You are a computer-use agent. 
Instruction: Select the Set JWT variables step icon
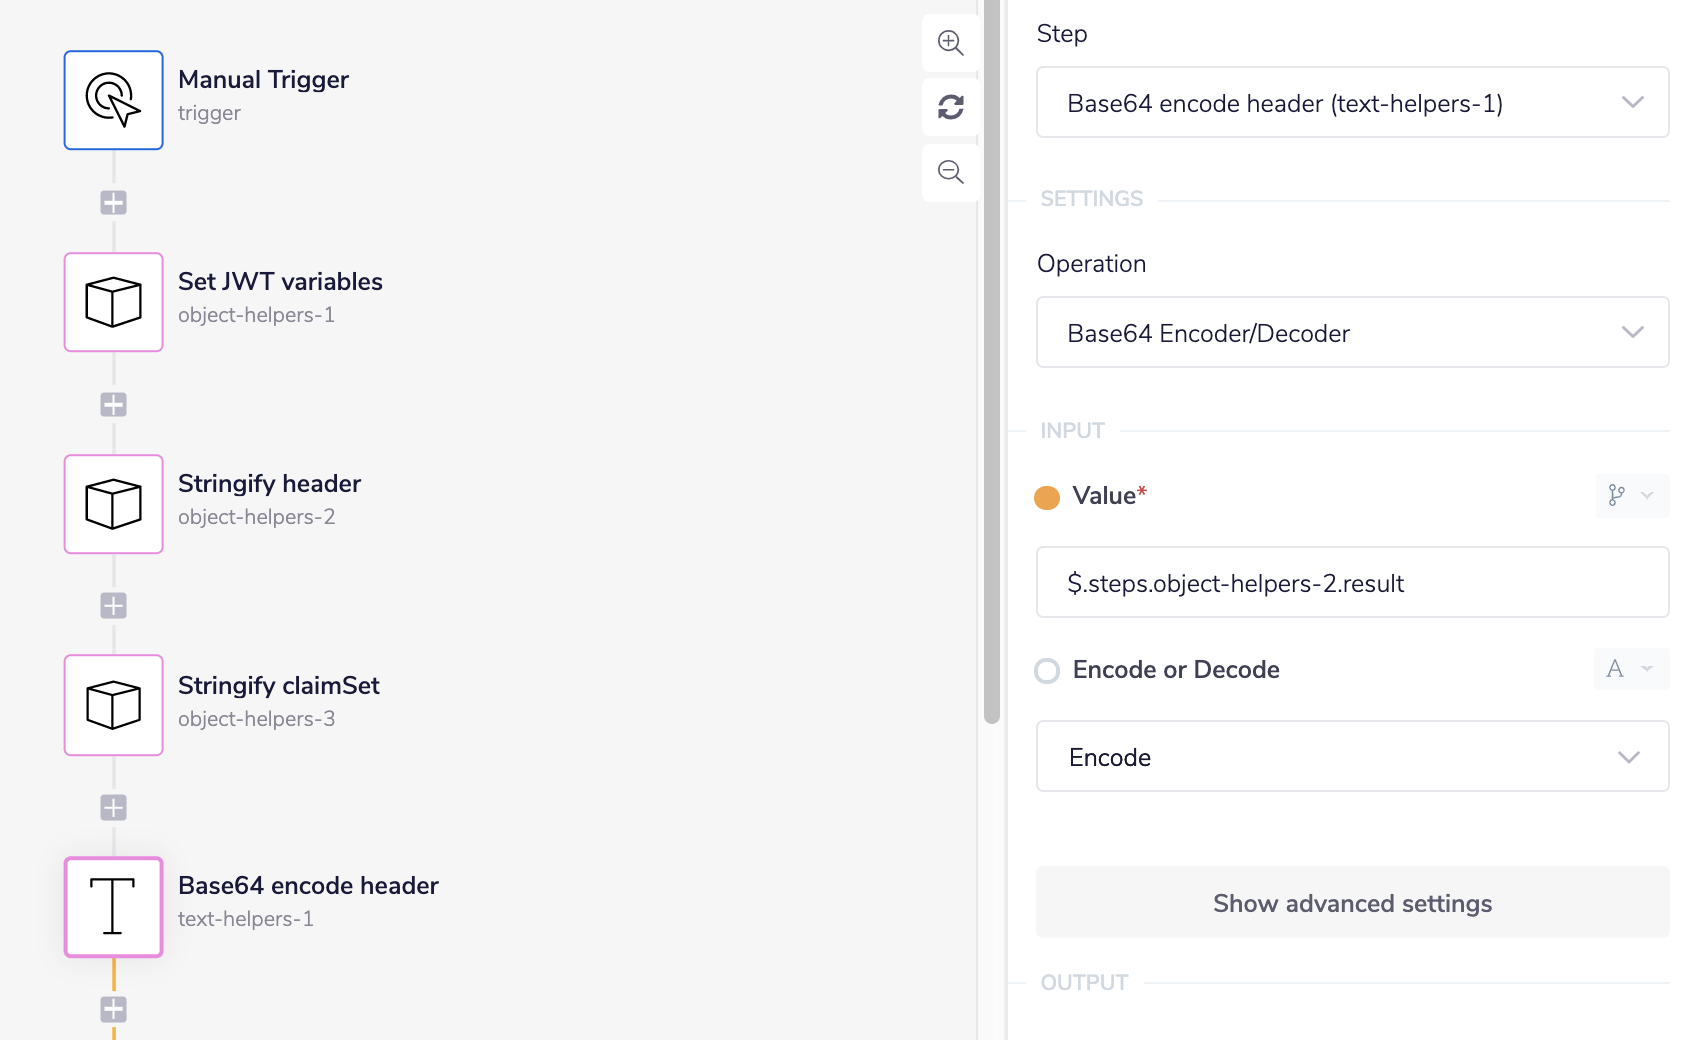[113, 302]
